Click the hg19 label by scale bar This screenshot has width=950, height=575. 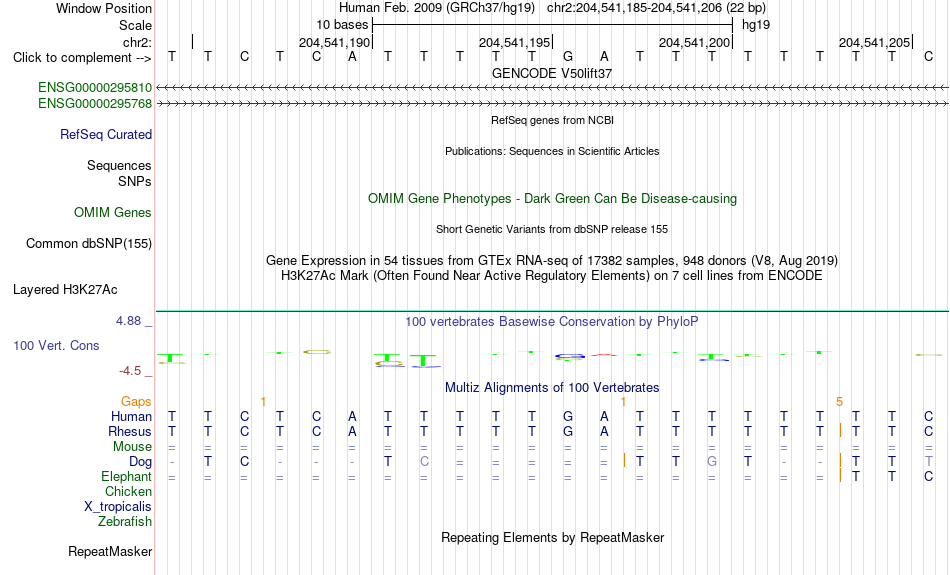756,25
